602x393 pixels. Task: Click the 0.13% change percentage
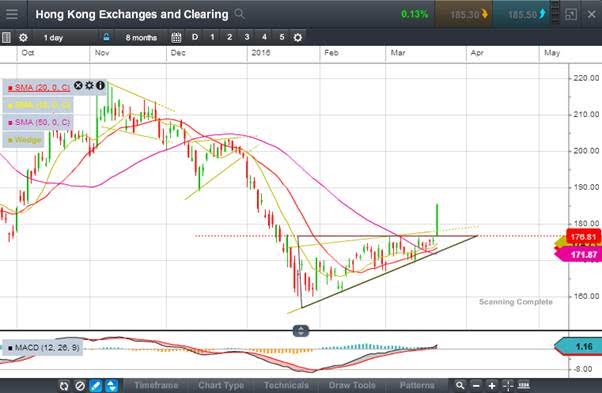tap(414, 14)
